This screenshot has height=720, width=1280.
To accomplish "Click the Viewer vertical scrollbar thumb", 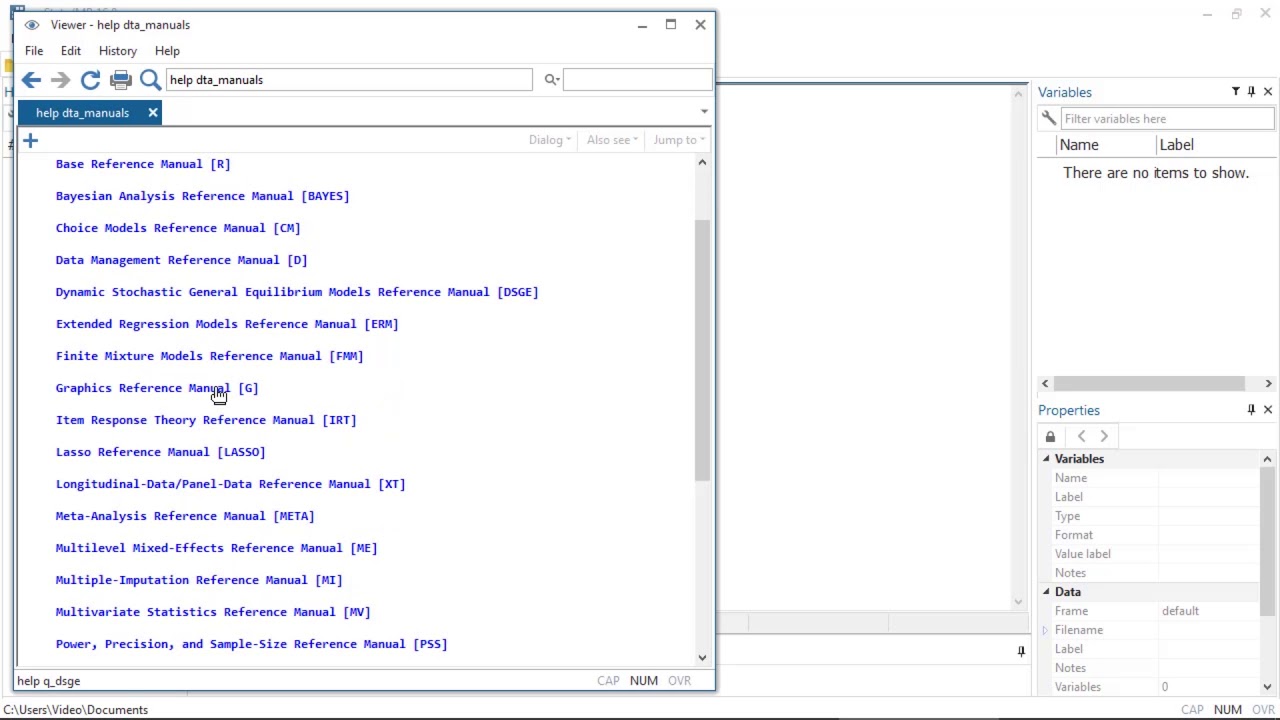I will tap(702, 350).
